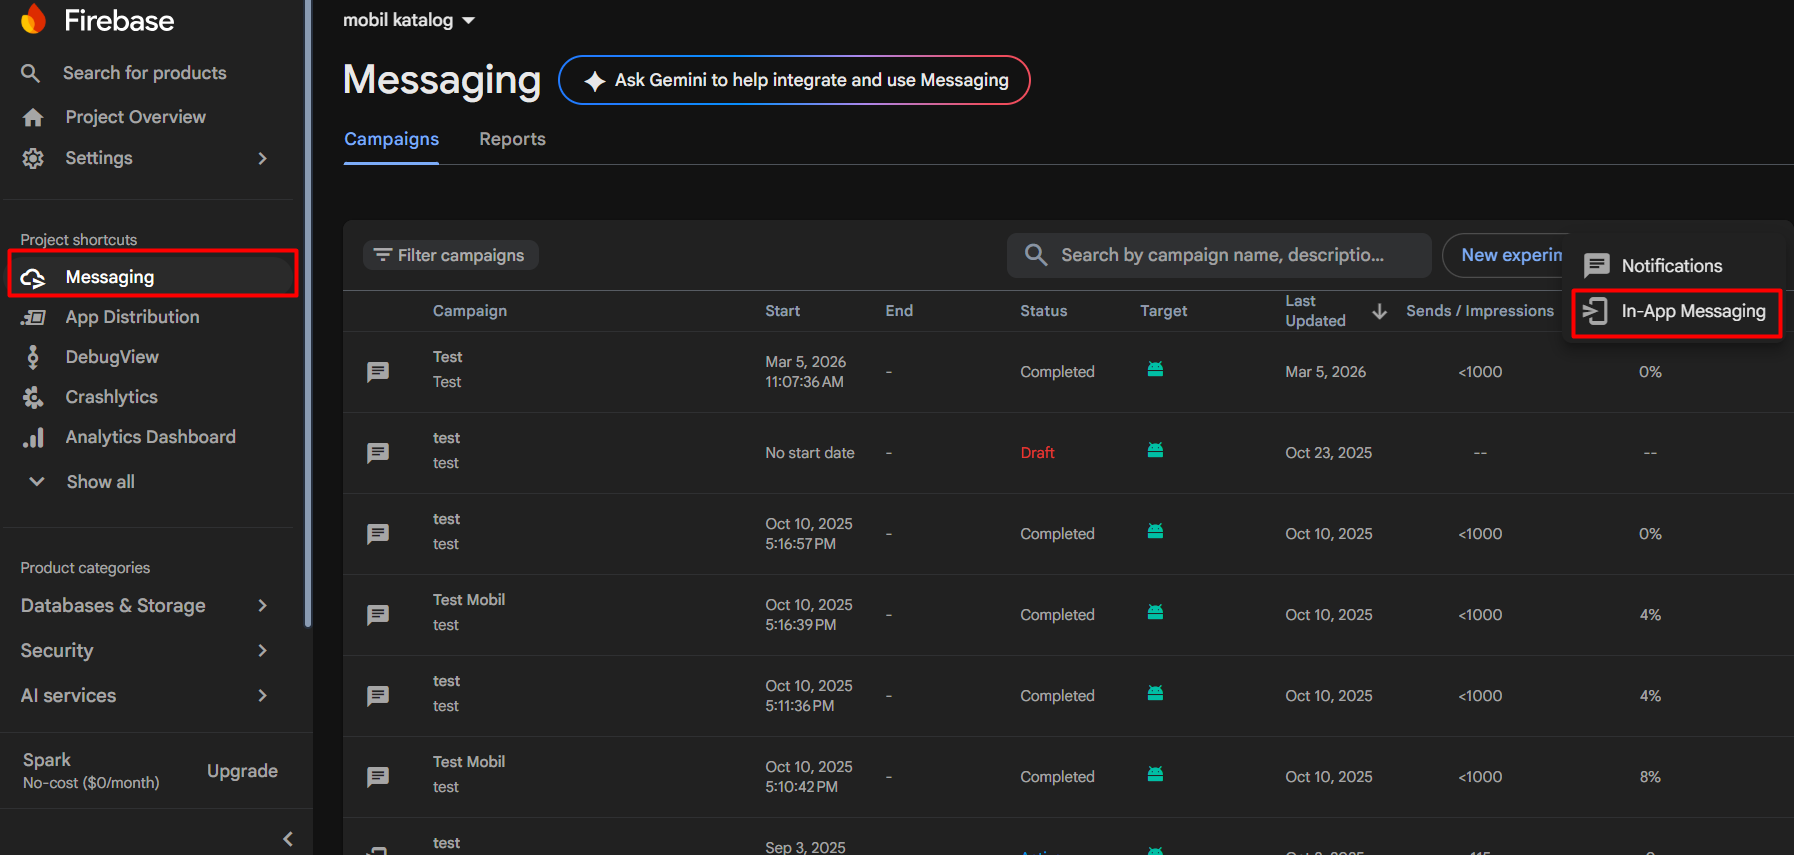Open Analytics Dashboard from the sidebar
Screen dimensions: 1794x855
point(150,437)
